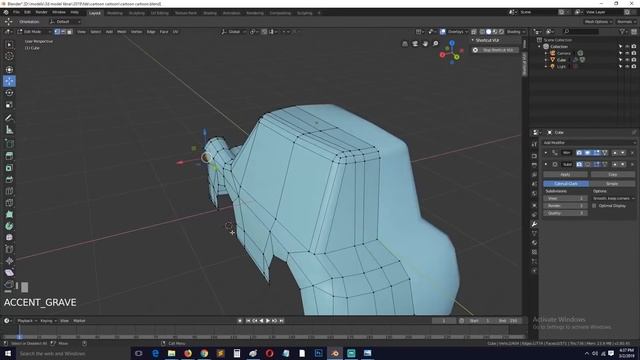Select the Bevel tool
Image resolution: width=640 pixels, height=360 pixels.
pos(9,179)
